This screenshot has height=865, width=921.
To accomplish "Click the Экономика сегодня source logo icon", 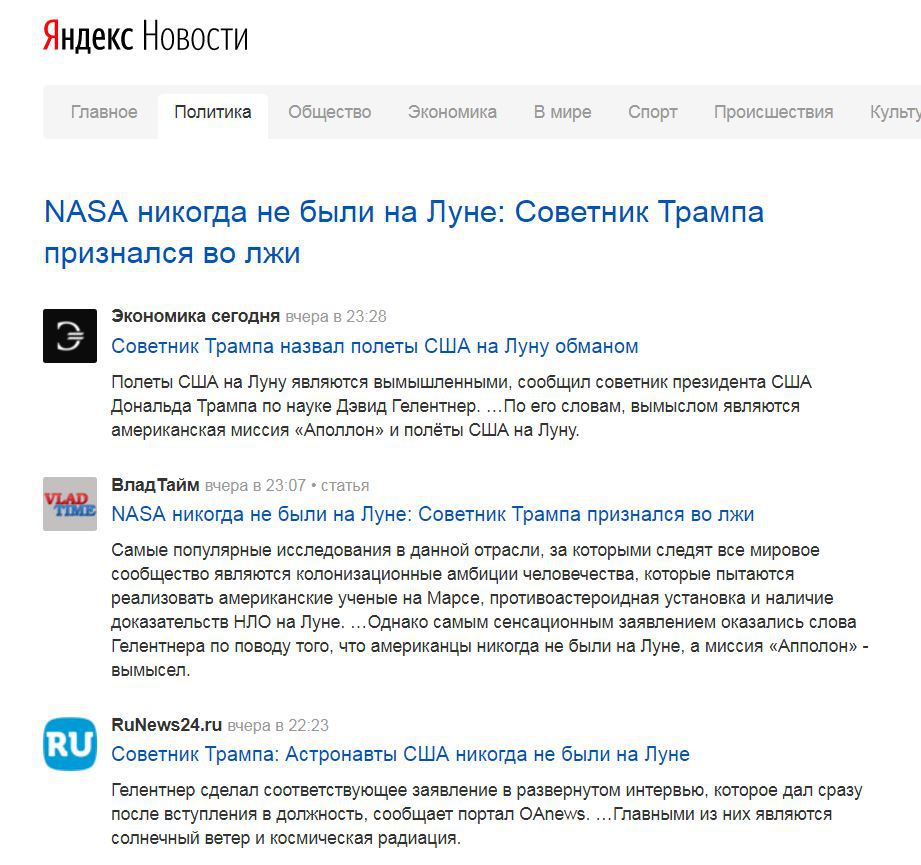I will tap(70, 336).
